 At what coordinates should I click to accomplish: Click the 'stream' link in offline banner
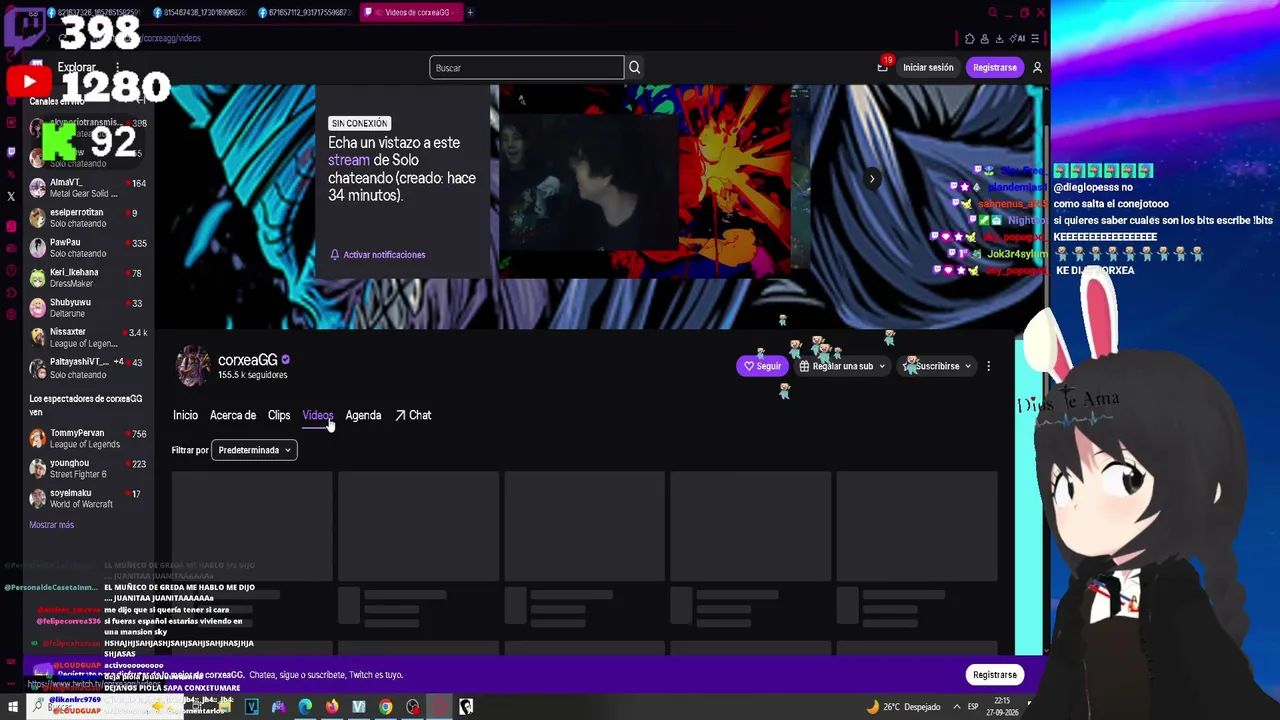coord(349,160)
